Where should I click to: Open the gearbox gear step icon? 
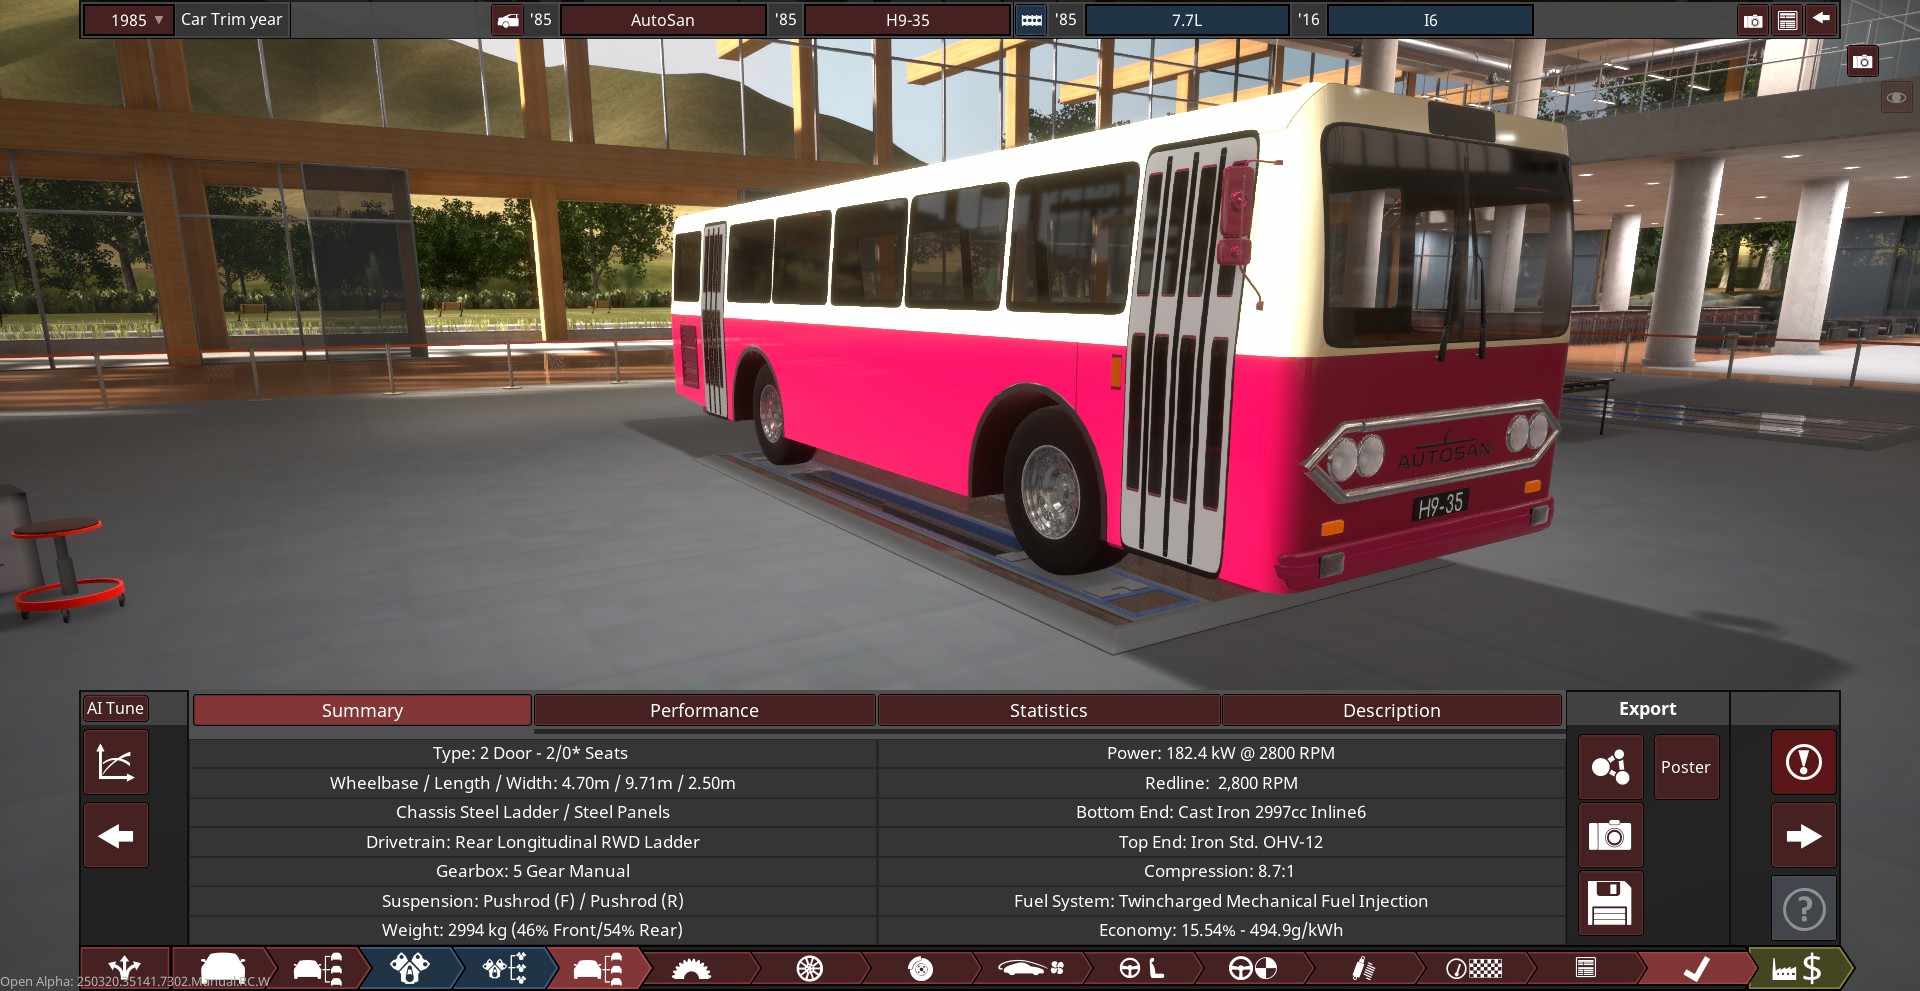point(692,968)
